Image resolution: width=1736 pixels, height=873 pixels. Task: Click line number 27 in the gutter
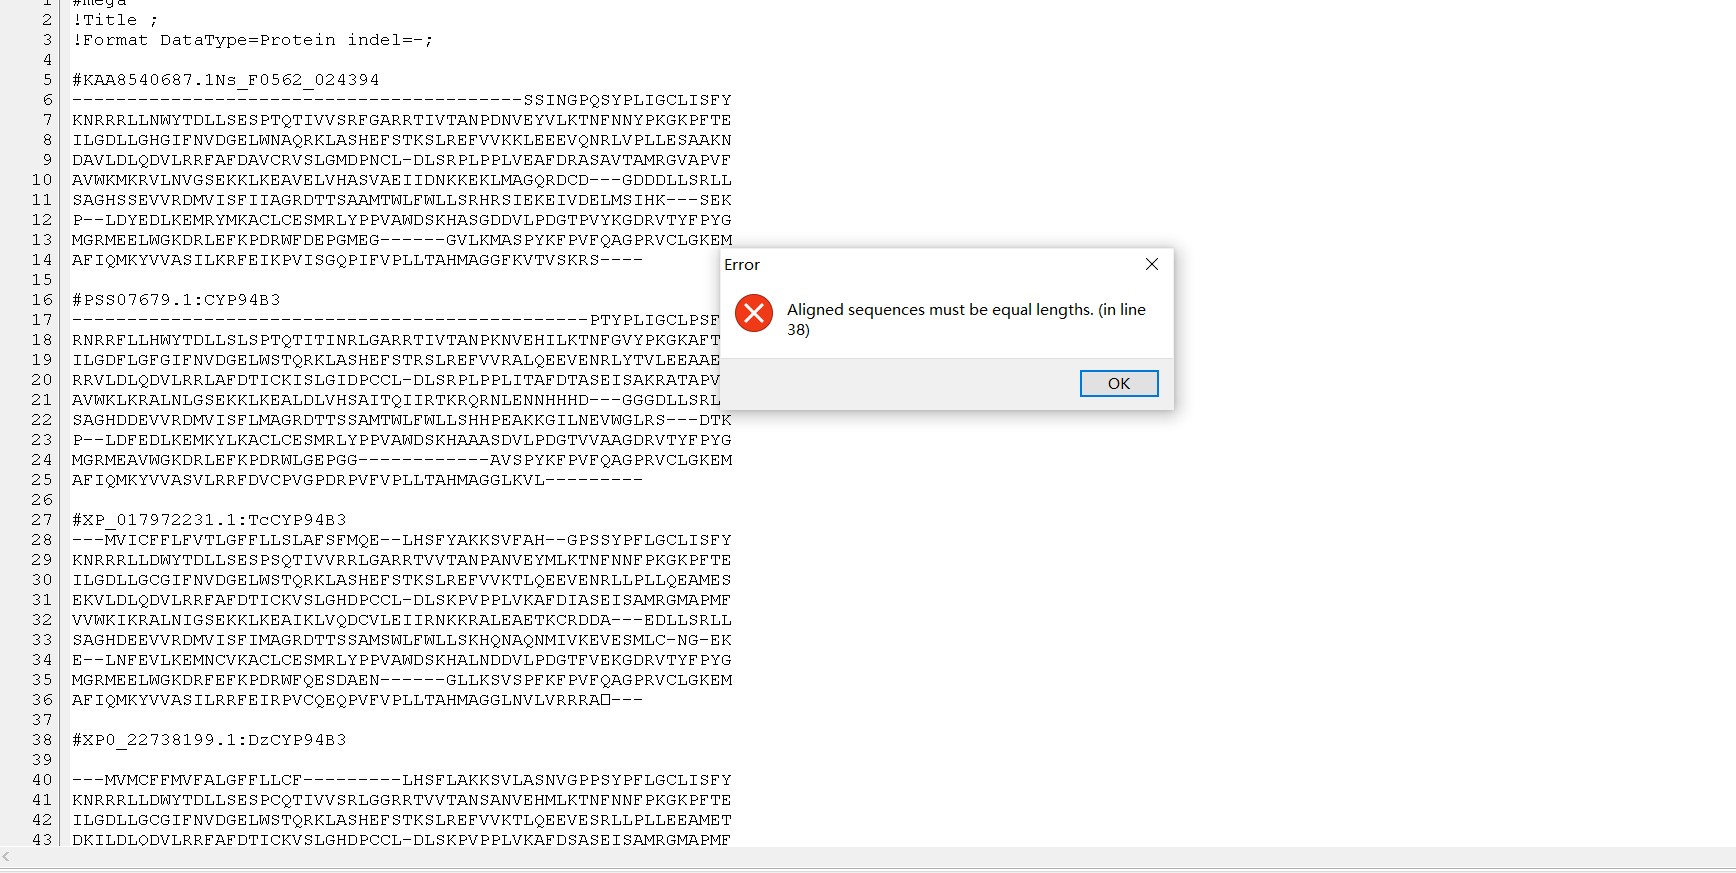pyautogui.click(x=42, y=520)
